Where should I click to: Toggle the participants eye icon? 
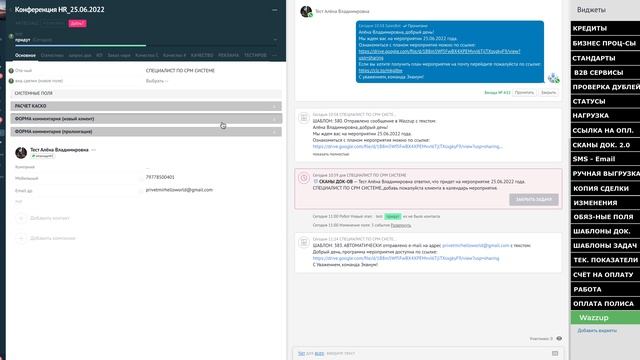click(559, 338)
